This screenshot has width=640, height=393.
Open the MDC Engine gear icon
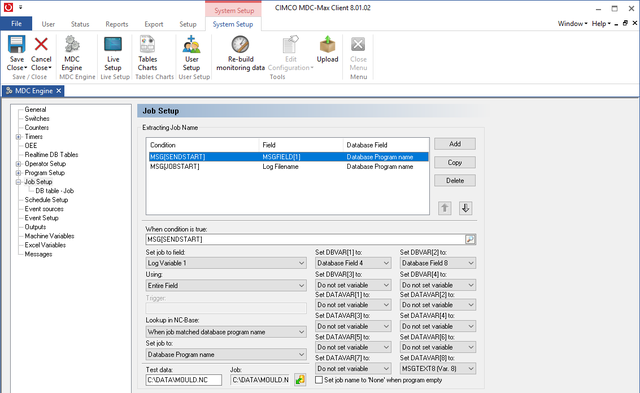[x=72, y=44]
